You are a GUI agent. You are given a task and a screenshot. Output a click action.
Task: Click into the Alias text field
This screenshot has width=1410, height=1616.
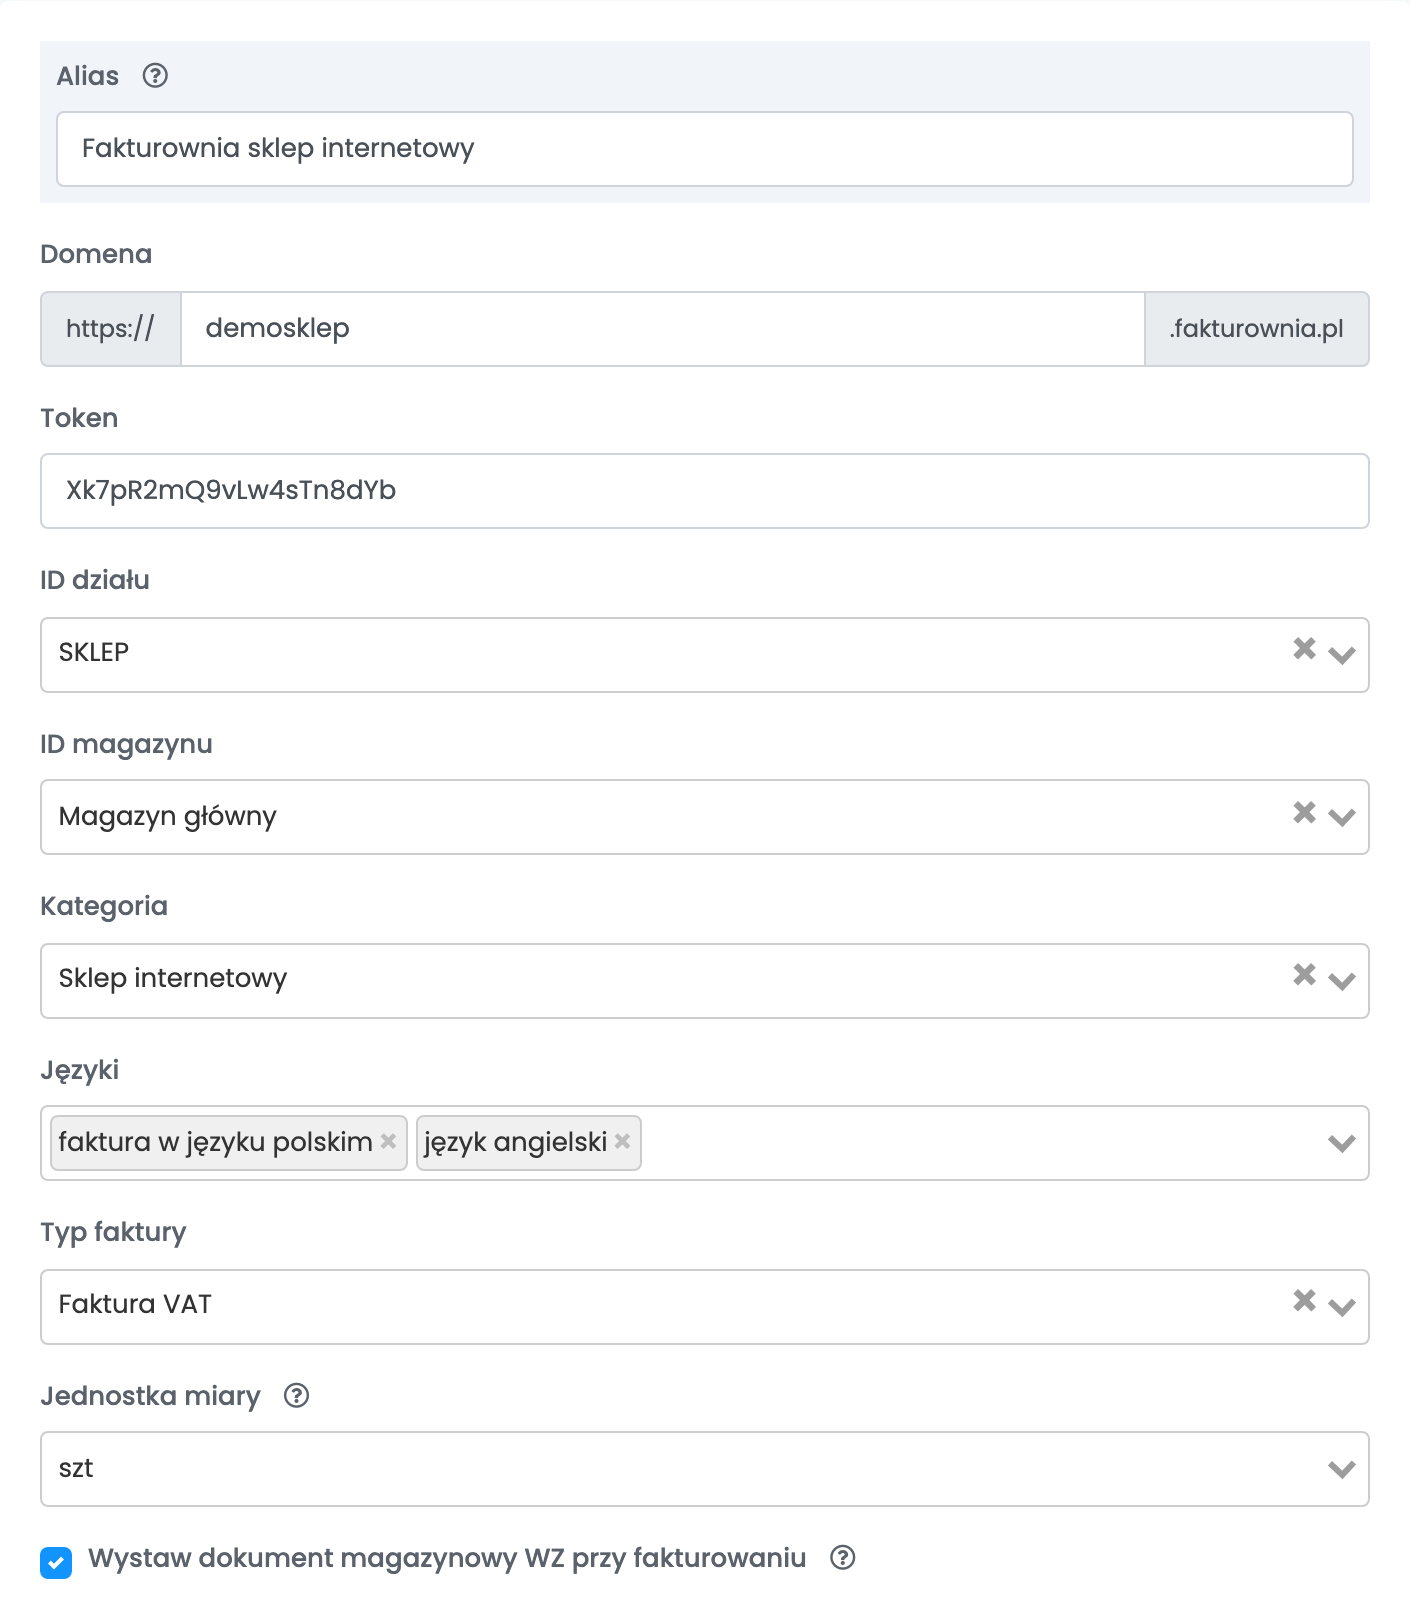coord(705,149)
